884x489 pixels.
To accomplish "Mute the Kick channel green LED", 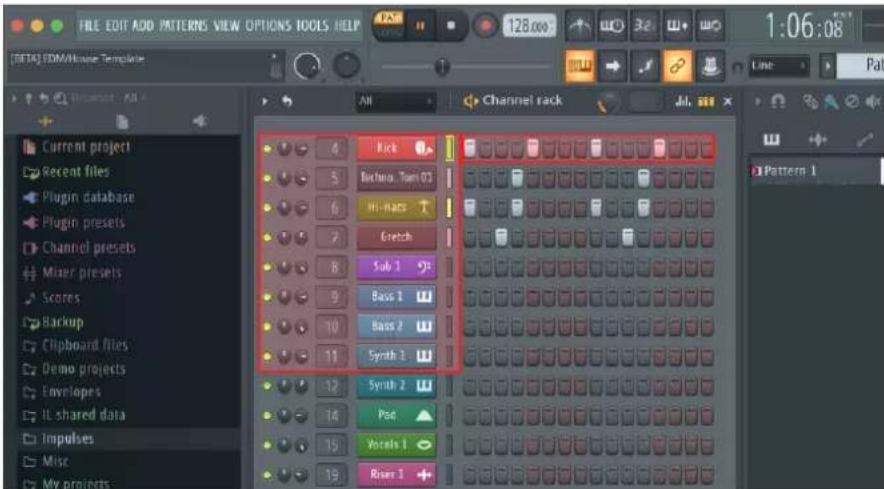I will 267,149.
